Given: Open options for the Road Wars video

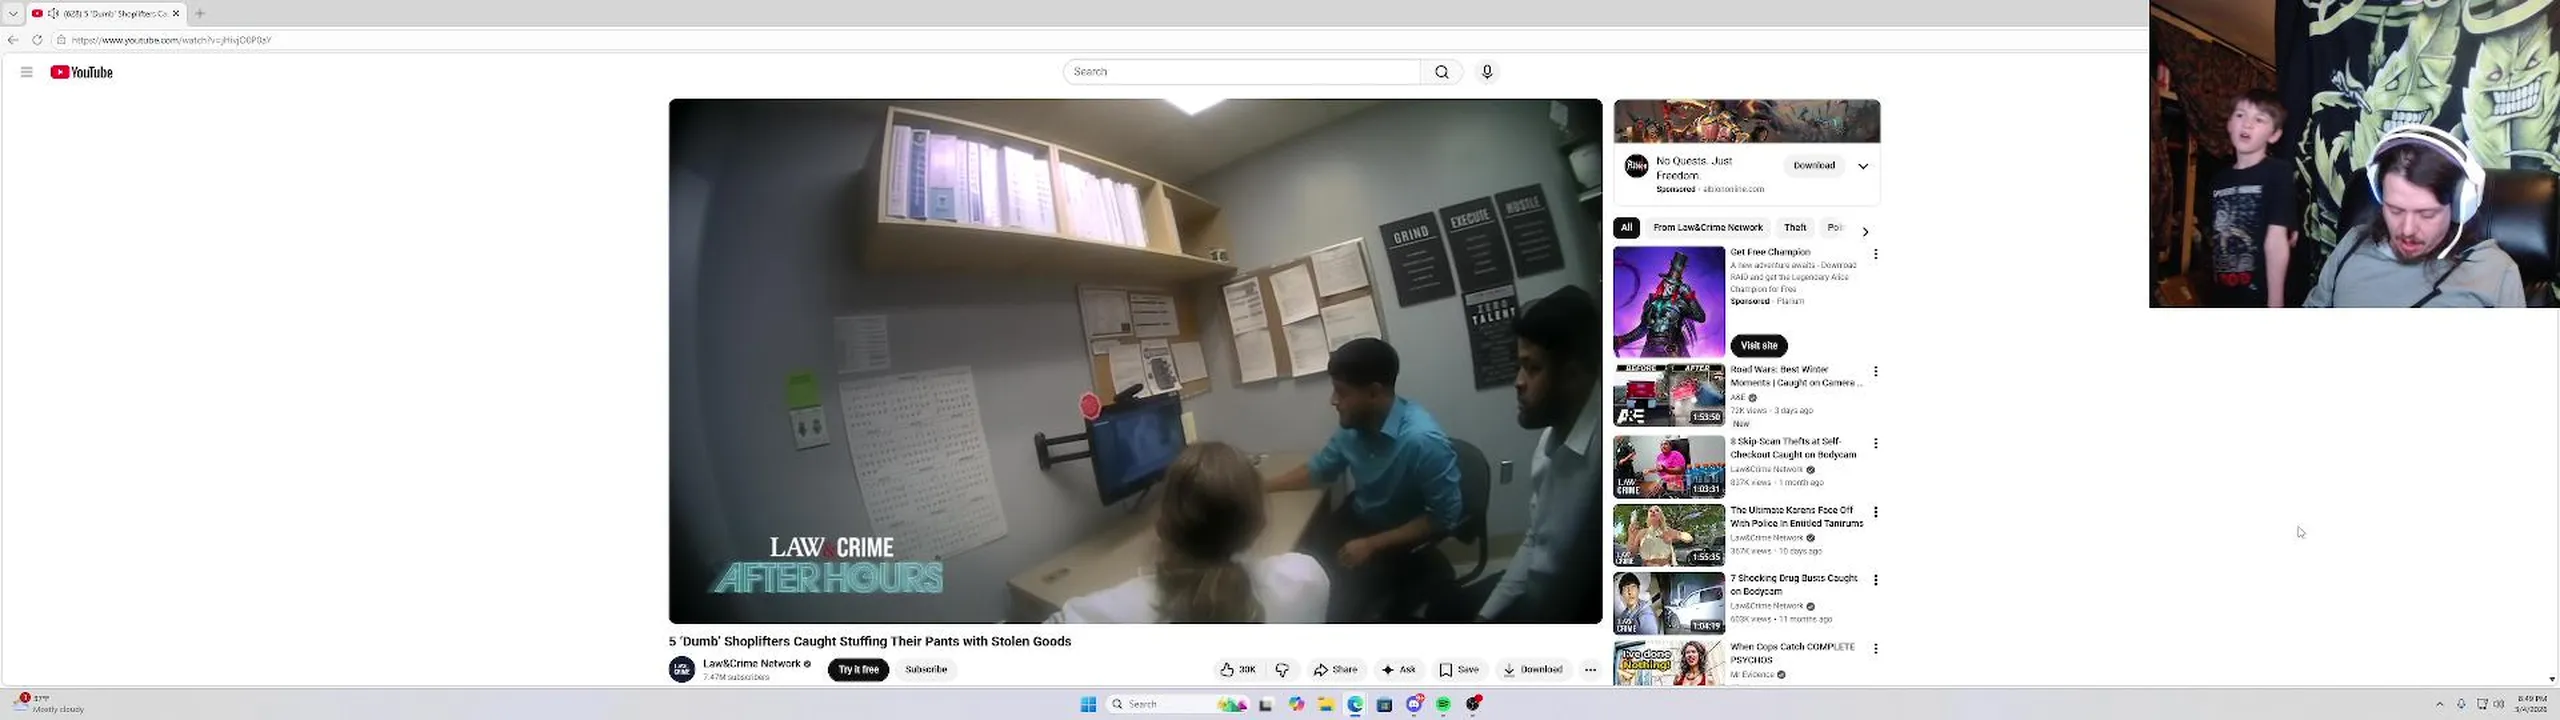Looking at the screenshot, I should tap(1876, 372).
